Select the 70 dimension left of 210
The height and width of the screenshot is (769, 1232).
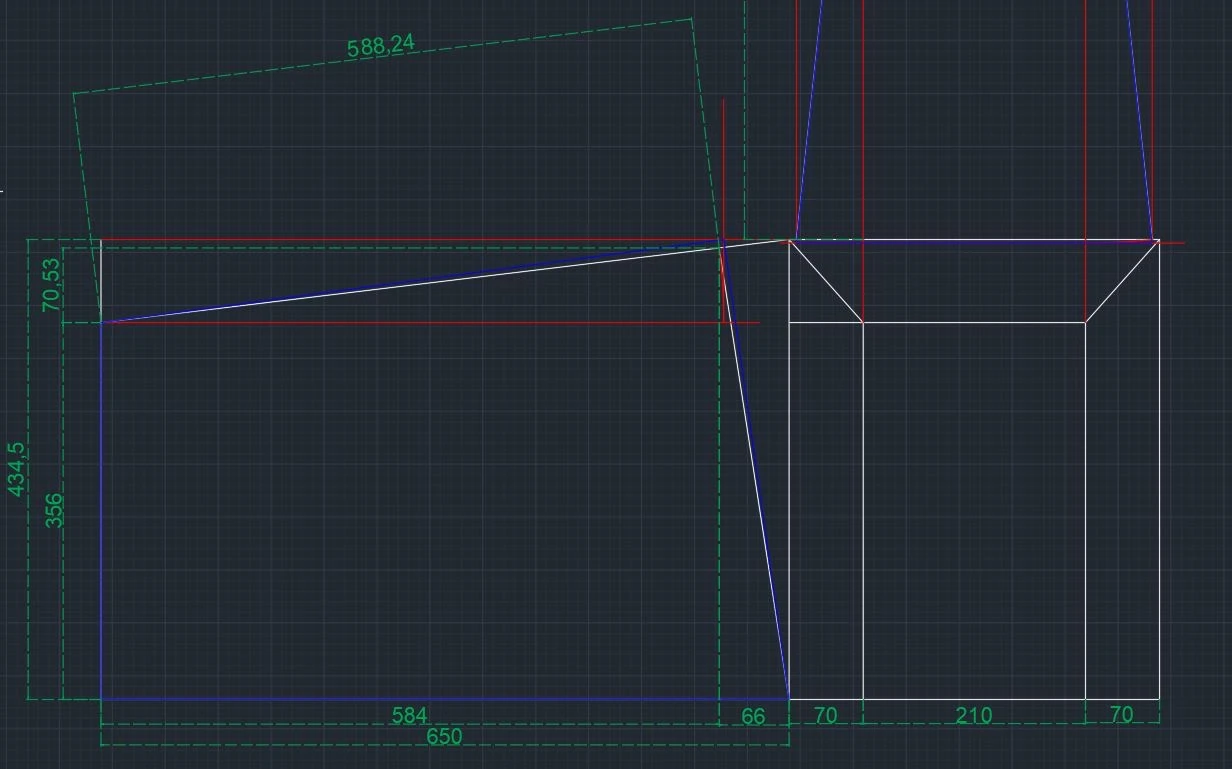click(825, 715)
